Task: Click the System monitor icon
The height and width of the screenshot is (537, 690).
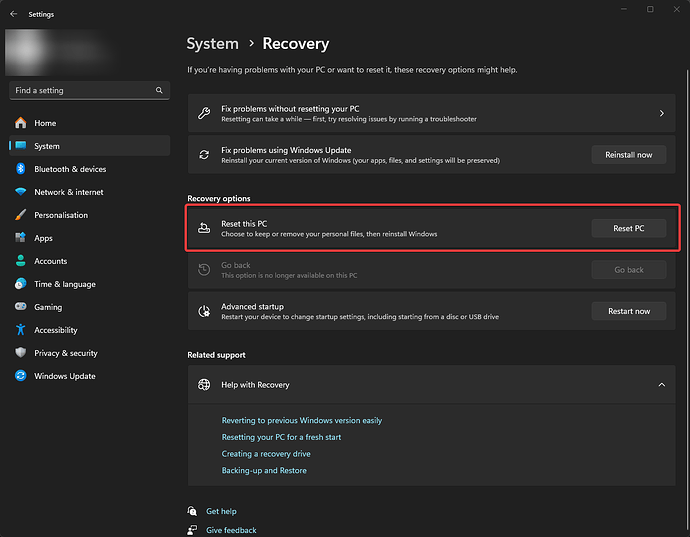Action: coord(21,146)
